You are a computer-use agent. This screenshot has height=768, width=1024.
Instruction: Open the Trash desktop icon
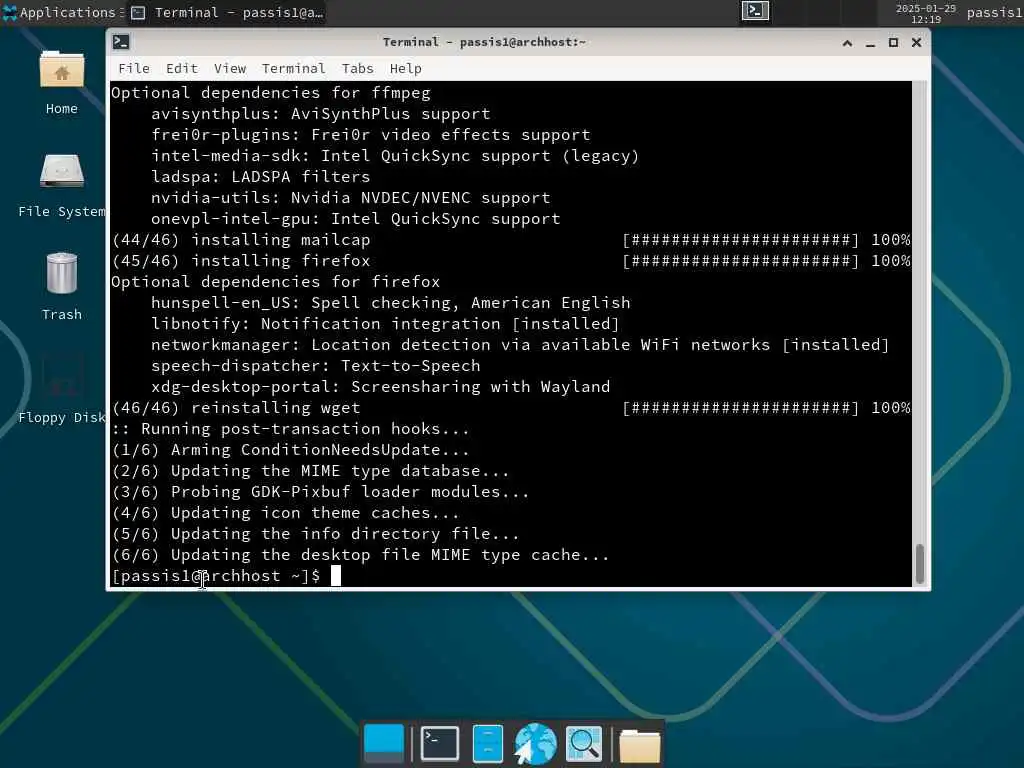[x=61, y=287]
